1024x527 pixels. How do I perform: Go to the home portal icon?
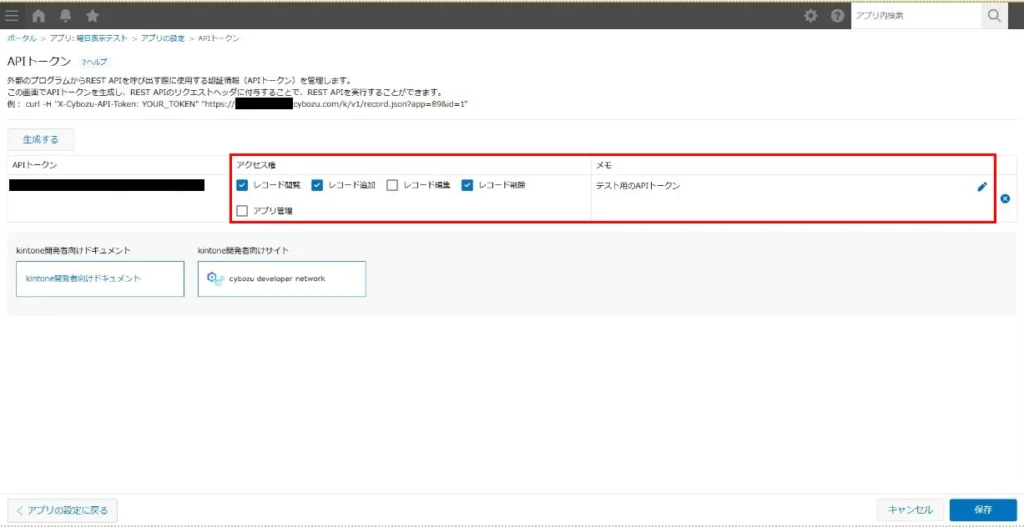(x=39, y=16)
